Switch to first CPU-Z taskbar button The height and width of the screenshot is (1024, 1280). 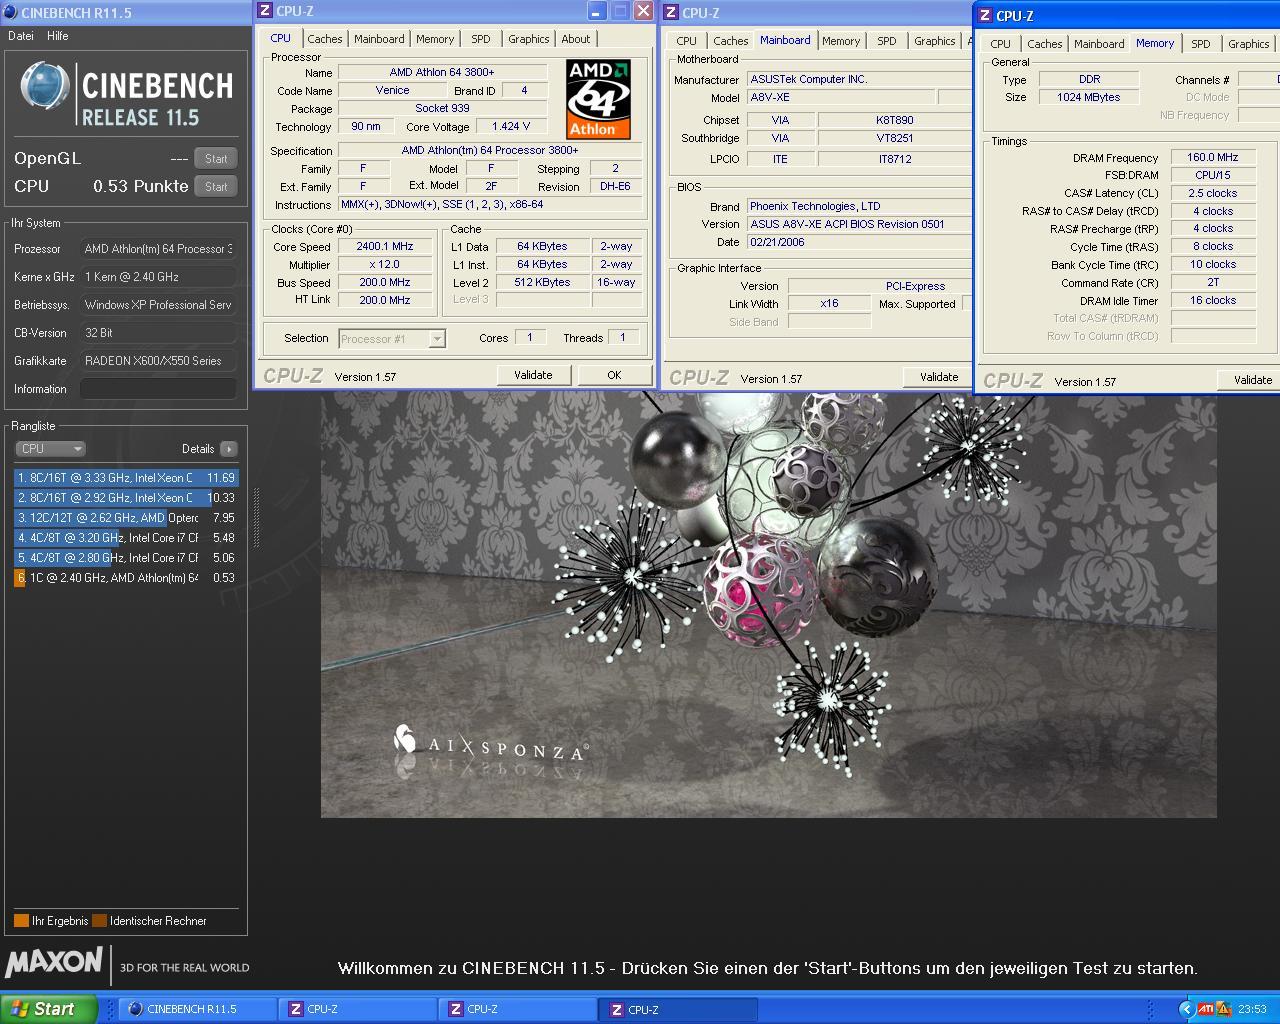coord(357,1009)
